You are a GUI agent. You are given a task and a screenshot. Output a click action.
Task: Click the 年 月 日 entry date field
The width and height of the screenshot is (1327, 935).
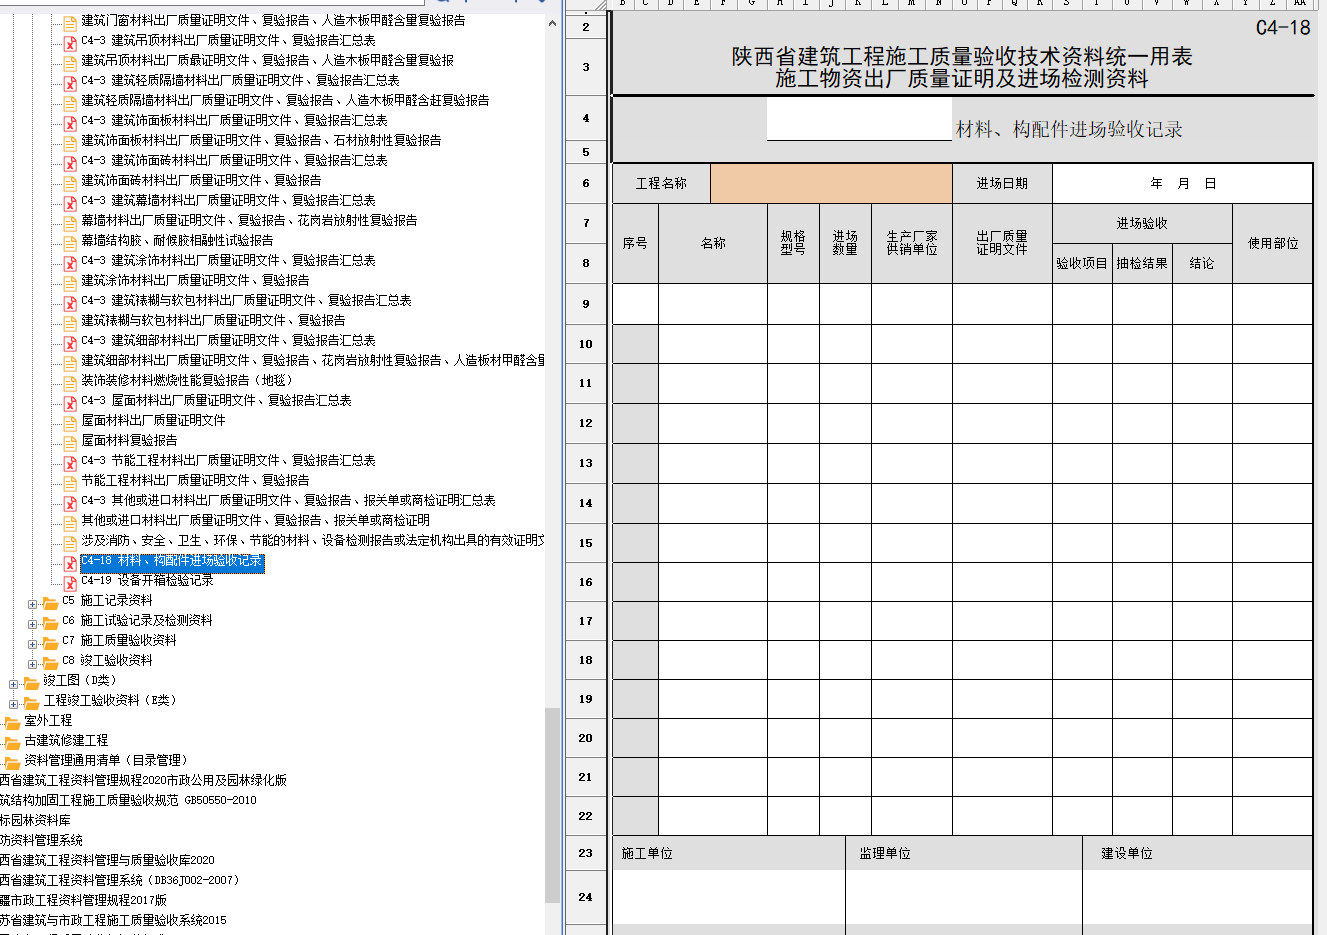click(x=1182, y=183)
